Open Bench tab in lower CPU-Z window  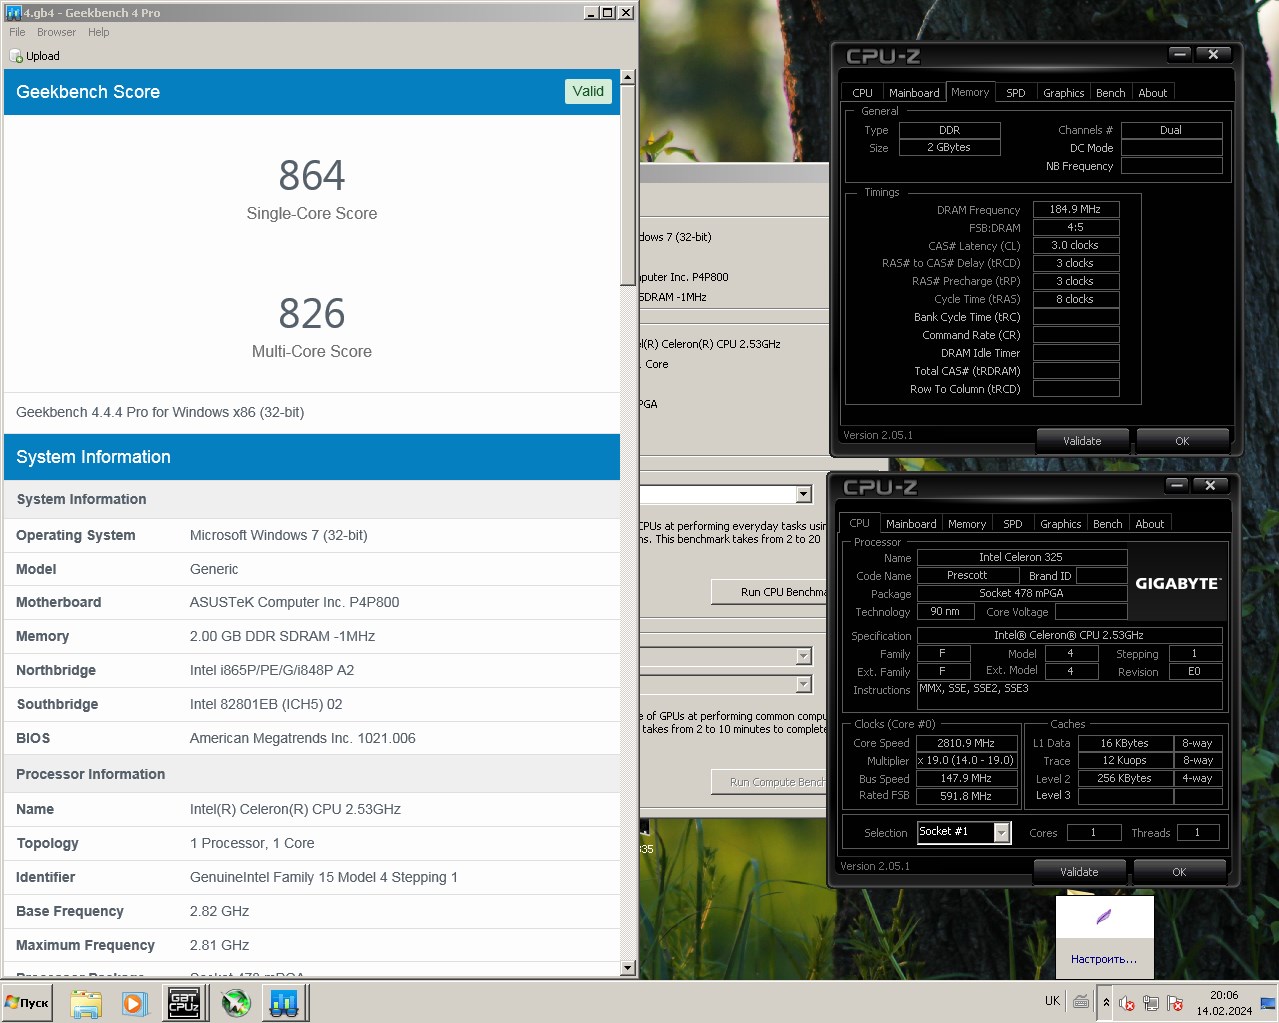1107,524
